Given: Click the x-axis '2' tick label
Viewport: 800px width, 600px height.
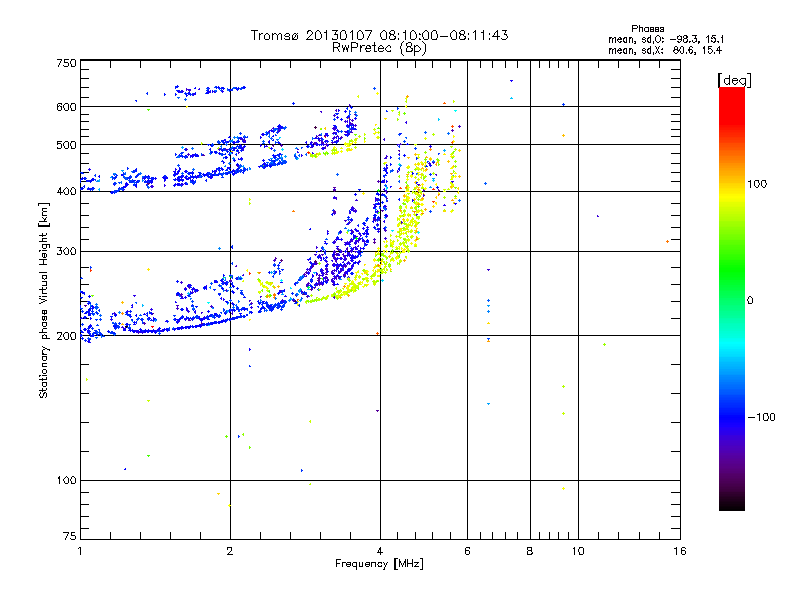Looking at the screenshot, I should [x=230, y=551].
